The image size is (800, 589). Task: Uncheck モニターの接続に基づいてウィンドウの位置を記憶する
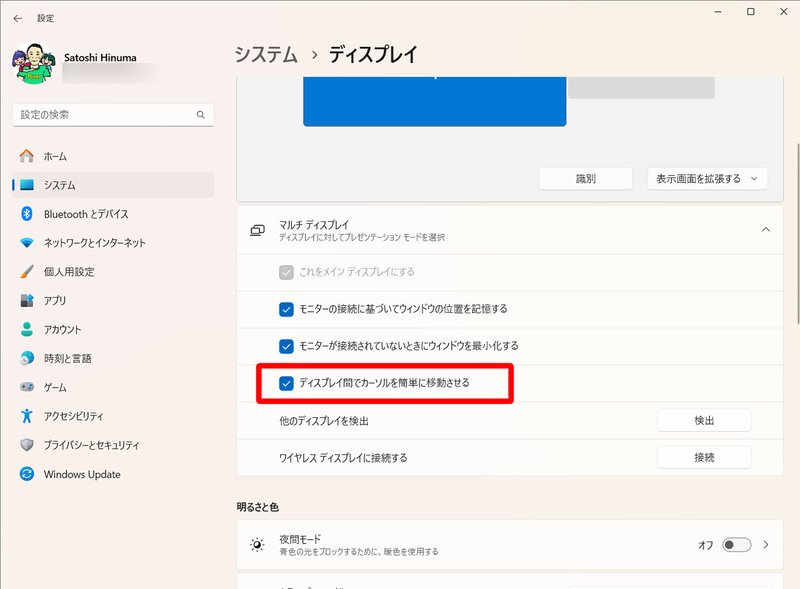(285, 309)
